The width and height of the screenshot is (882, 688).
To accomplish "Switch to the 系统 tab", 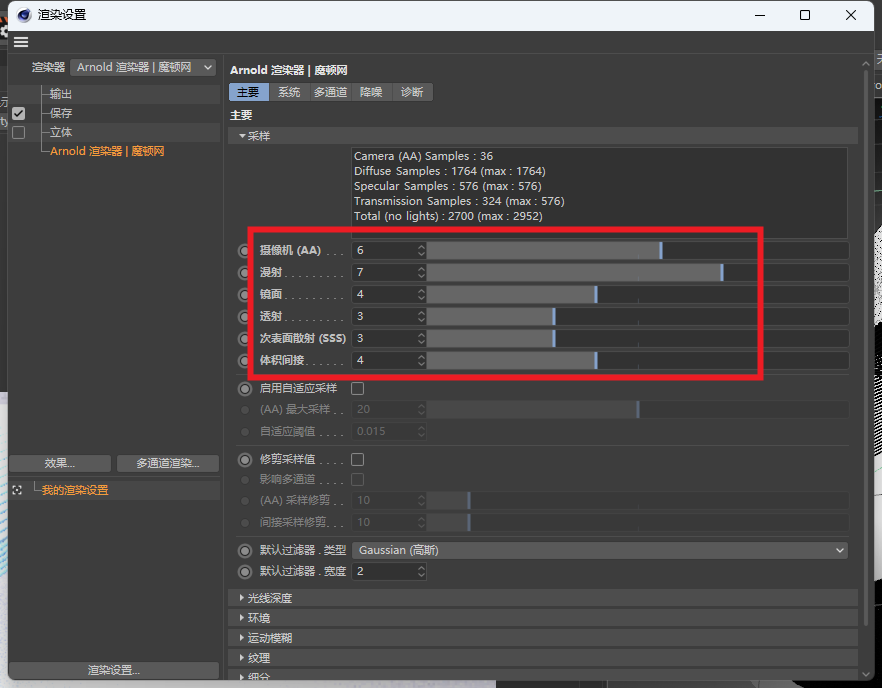I will pos(289,92).
